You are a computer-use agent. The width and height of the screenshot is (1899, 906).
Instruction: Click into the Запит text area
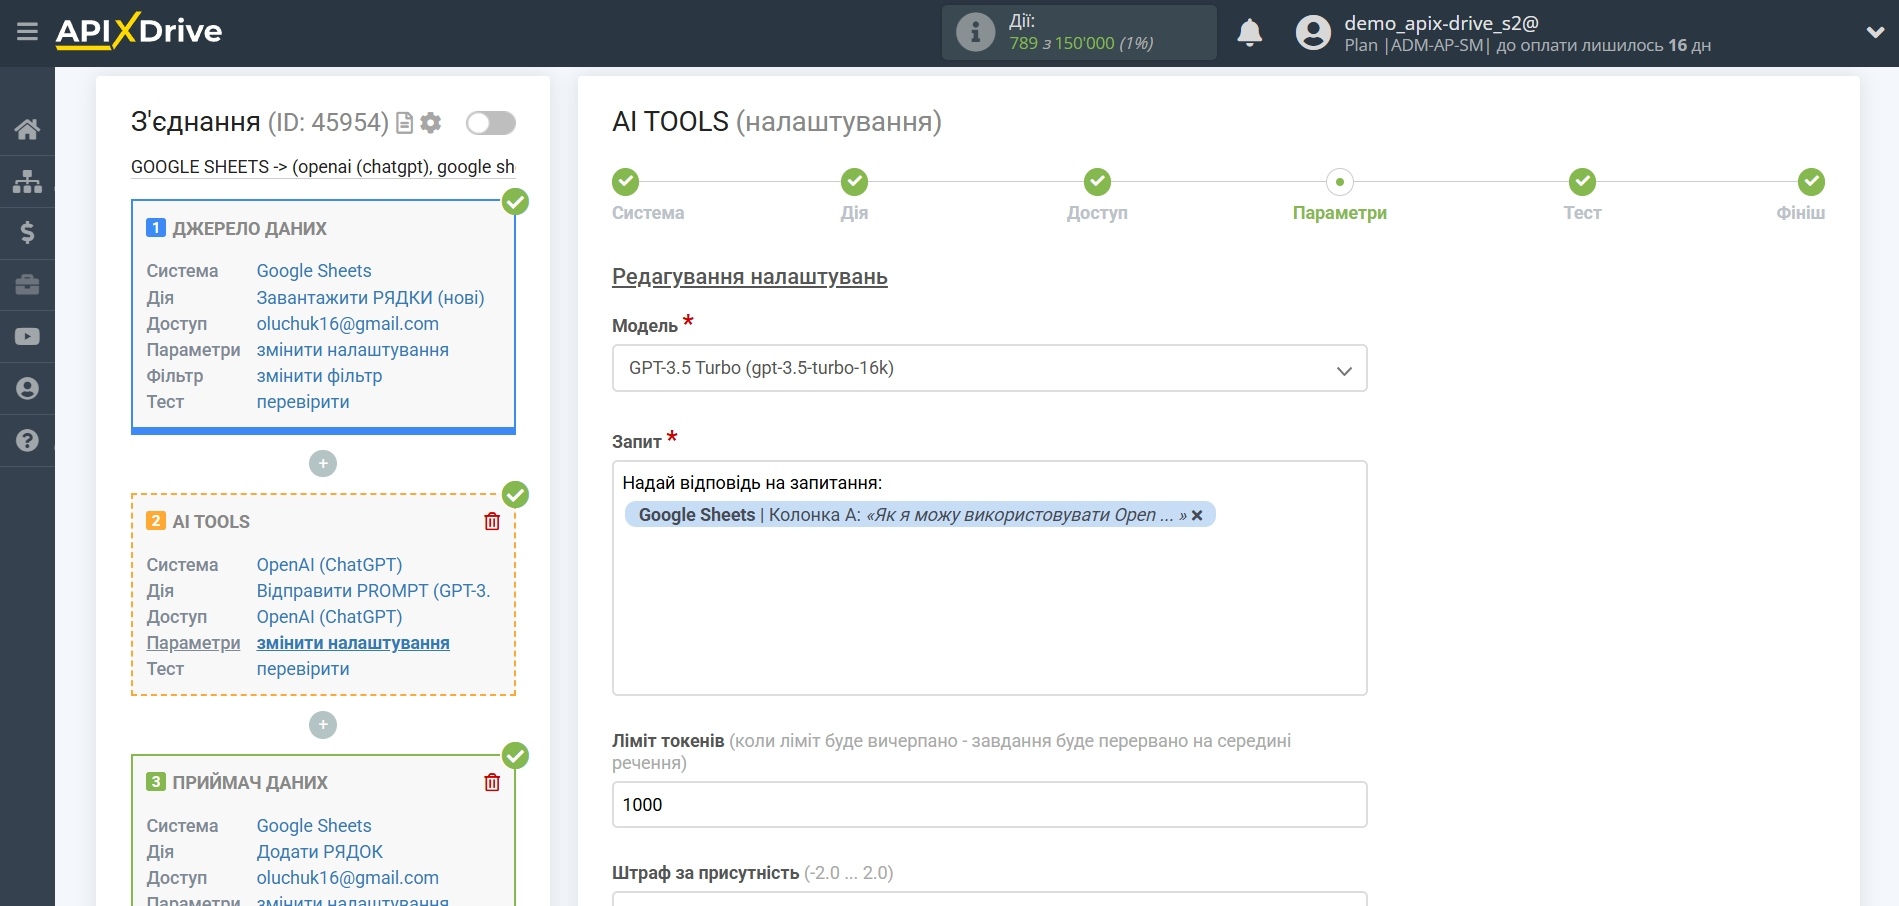point(989,578)
